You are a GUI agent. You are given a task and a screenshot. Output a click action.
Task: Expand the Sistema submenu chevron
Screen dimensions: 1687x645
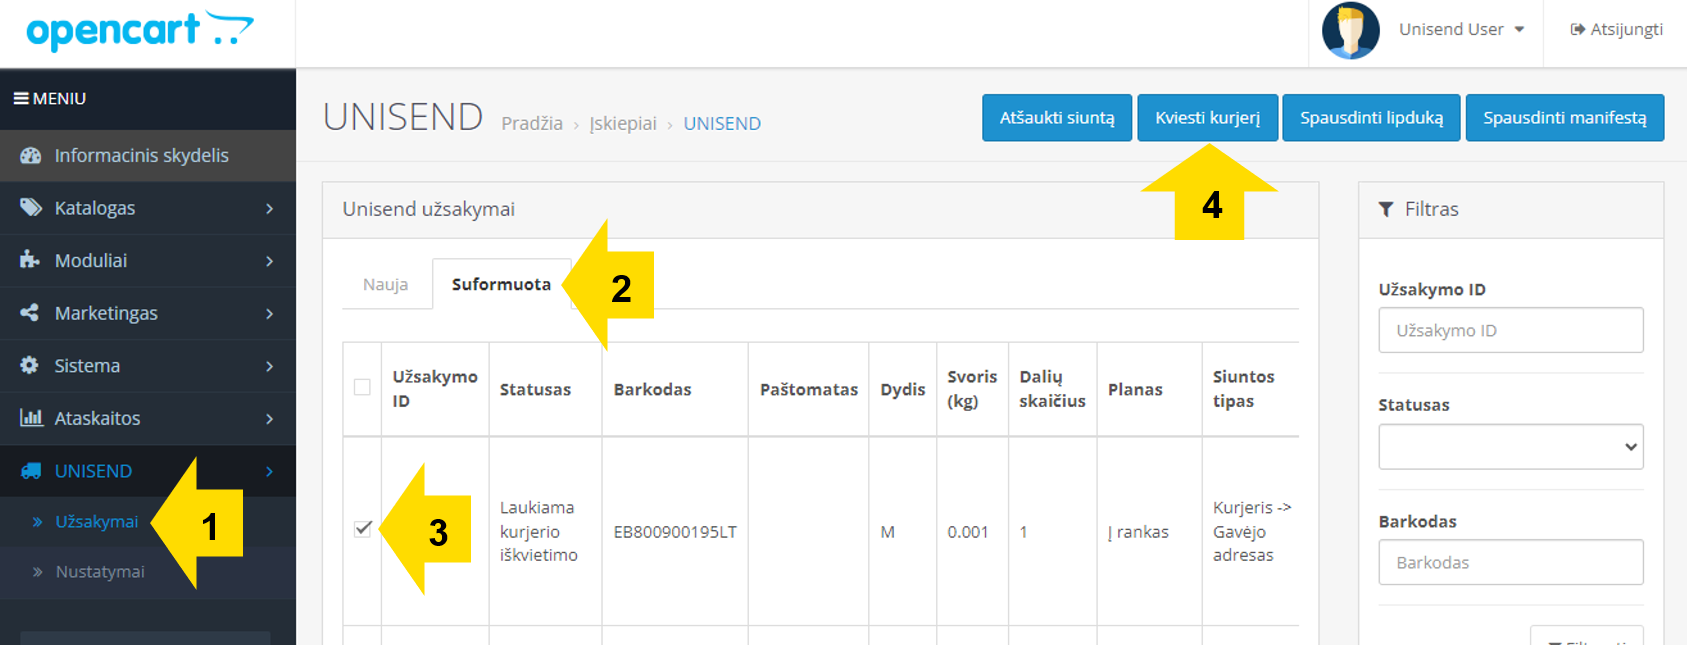pyautogui.click(x=270, y=366)
